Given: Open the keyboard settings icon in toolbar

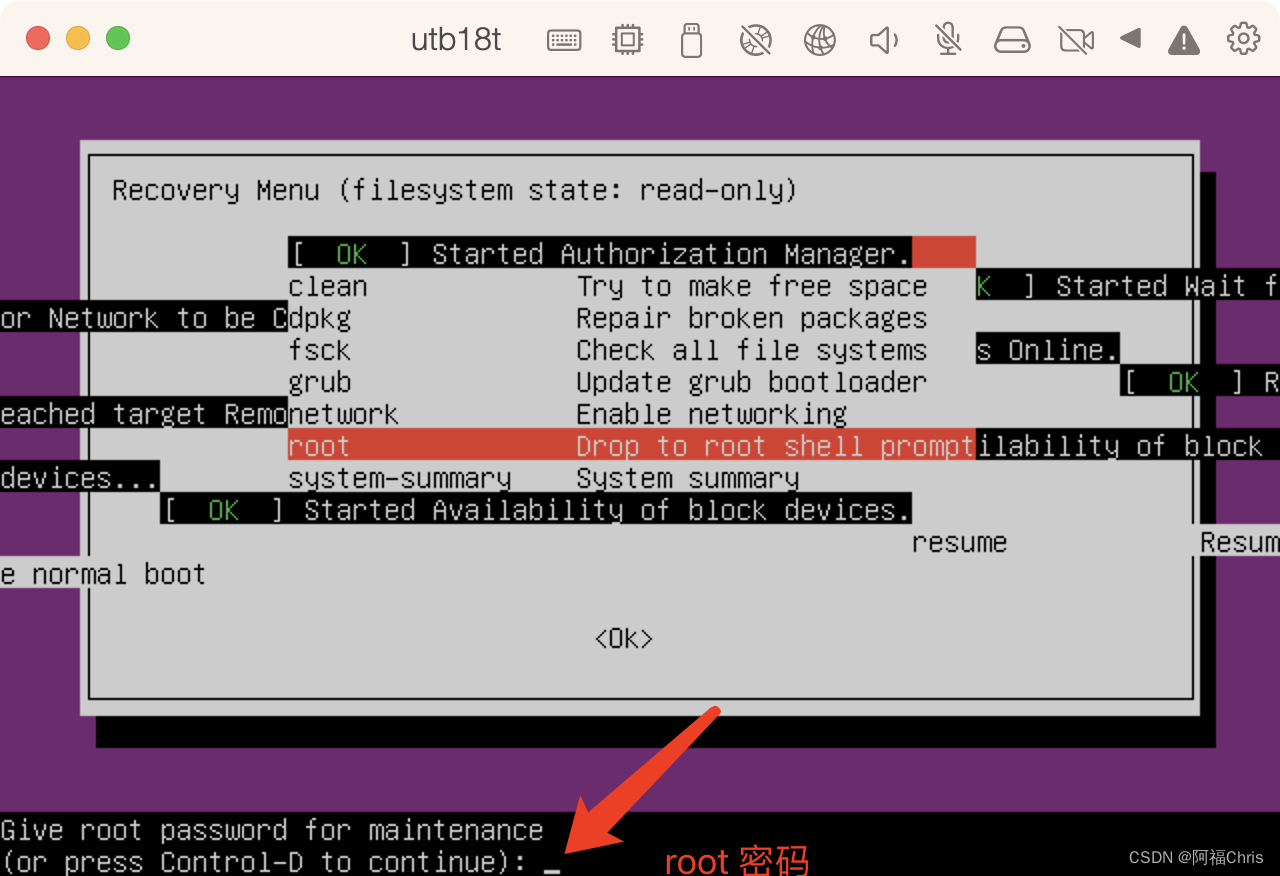Looking at the screenshot, I should point(564,40).
